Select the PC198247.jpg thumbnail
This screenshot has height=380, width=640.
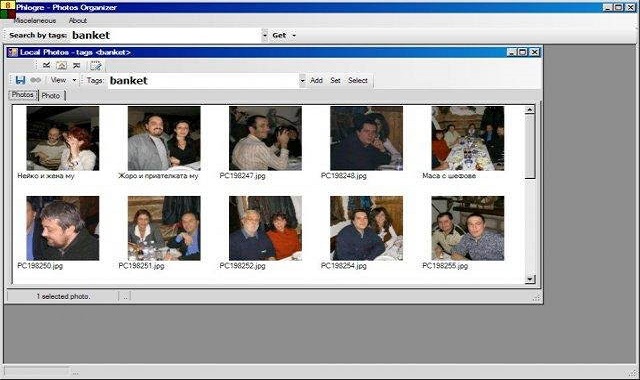(x=265, y=138)
